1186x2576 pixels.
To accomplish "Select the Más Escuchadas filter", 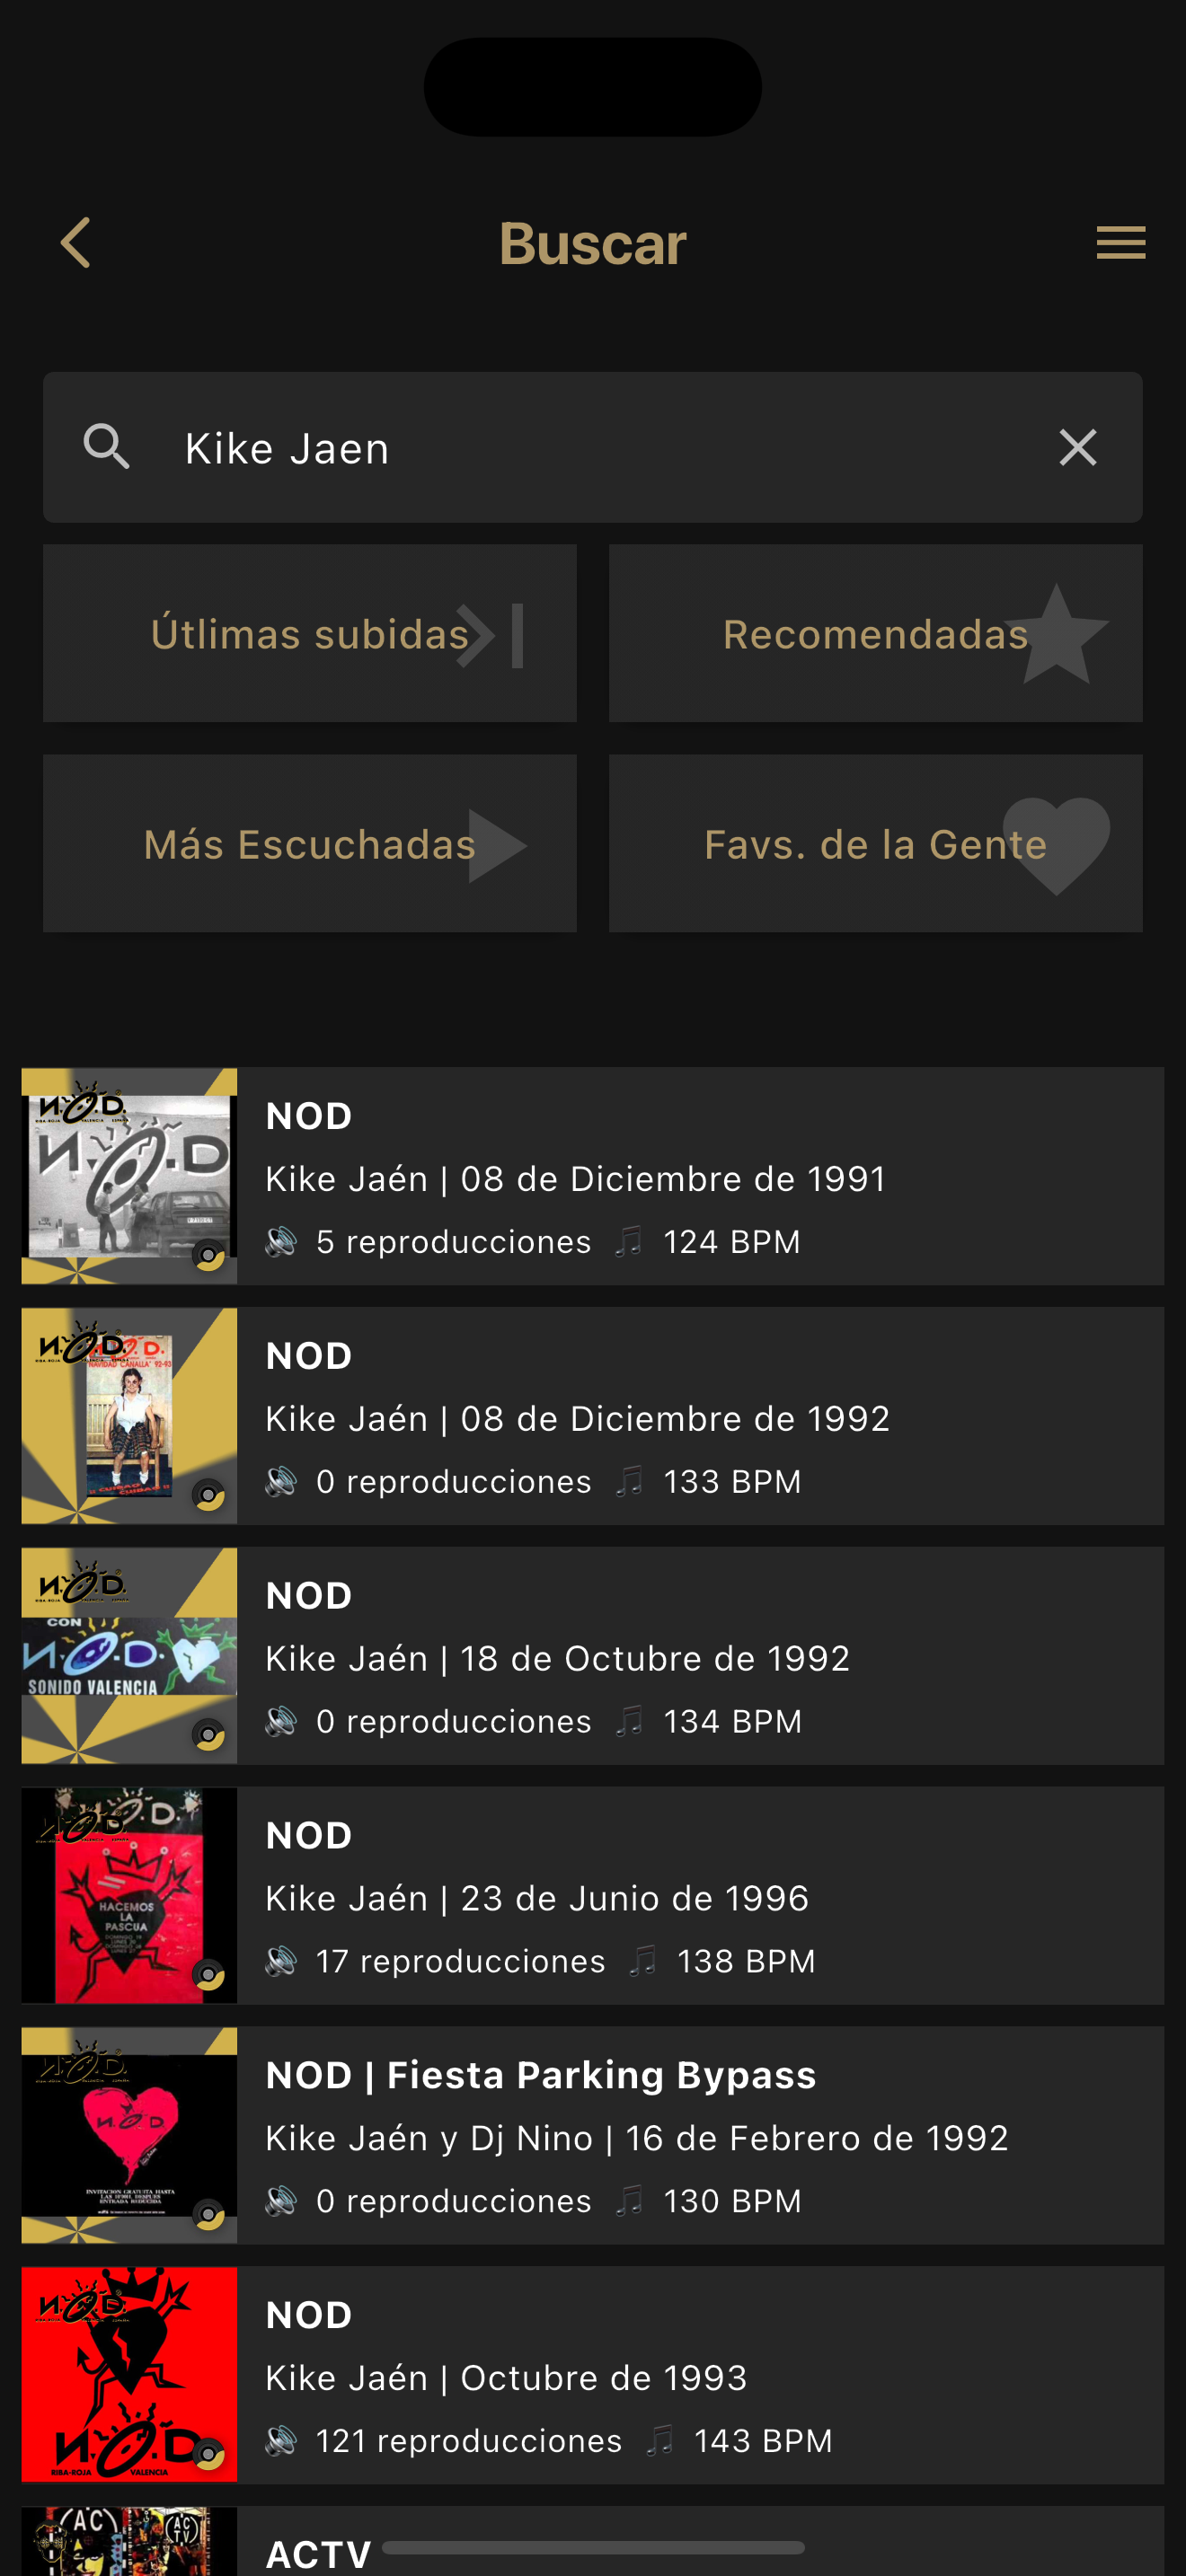I will point(309,844).
